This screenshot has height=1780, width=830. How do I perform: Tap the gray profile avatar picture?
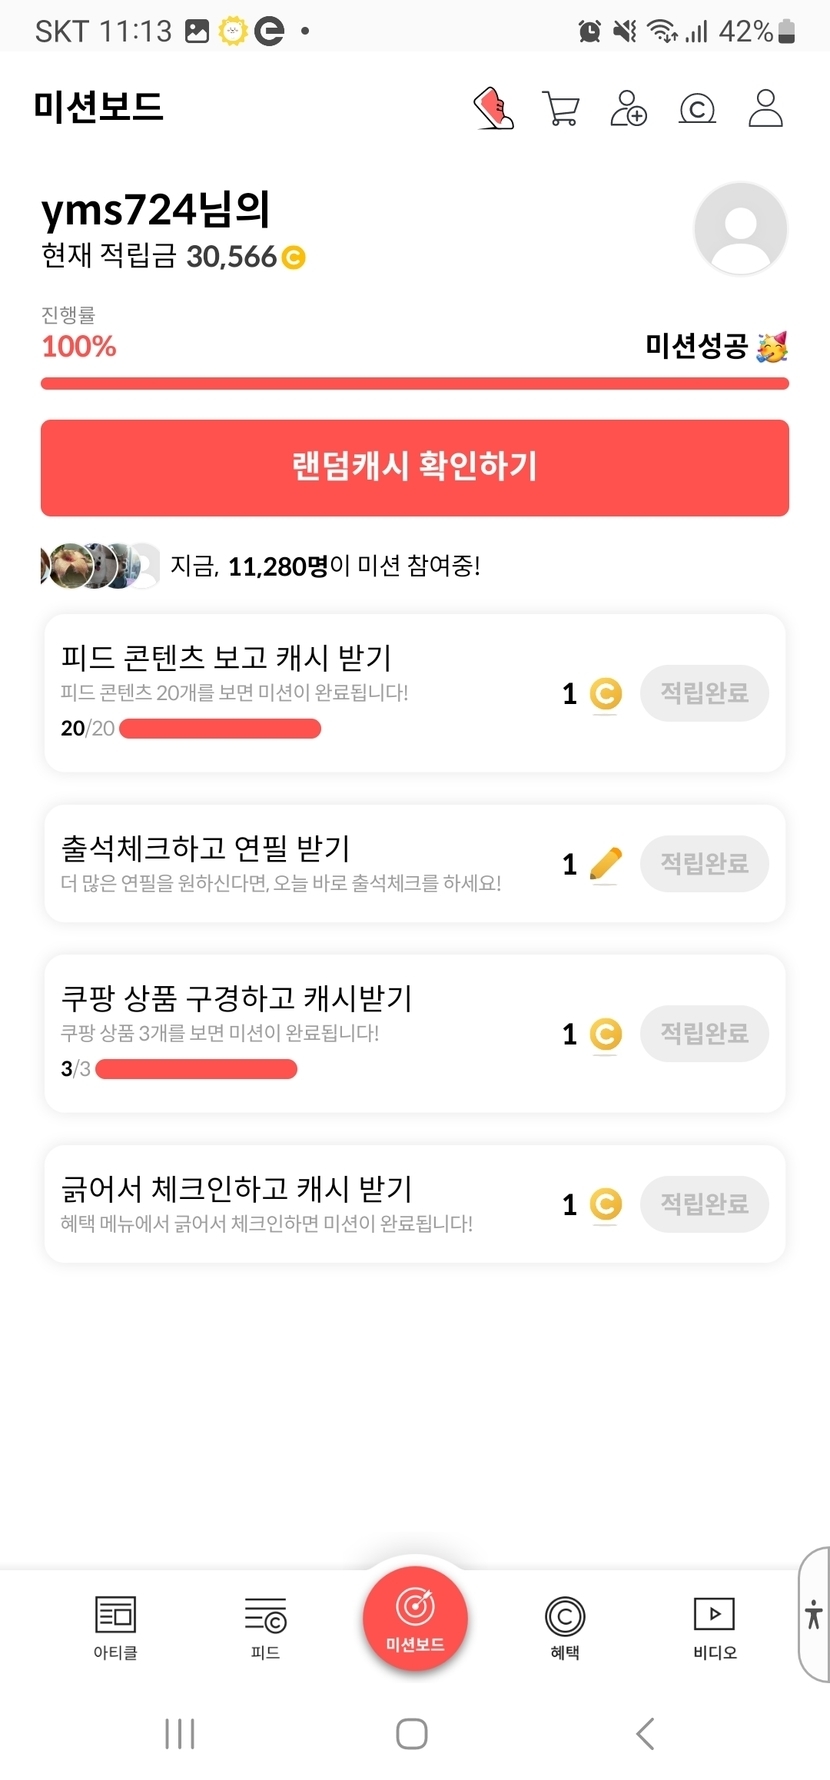coord(740,228)
